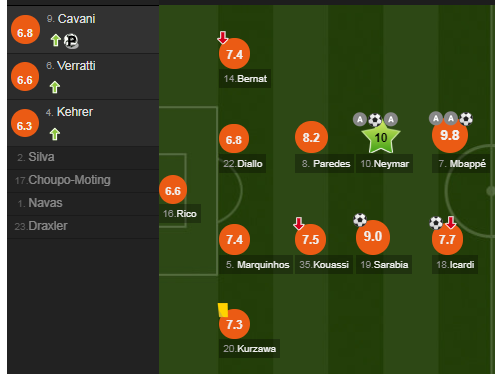
Task: Click Neymar's green star rating icon
Action: [381, 137]
